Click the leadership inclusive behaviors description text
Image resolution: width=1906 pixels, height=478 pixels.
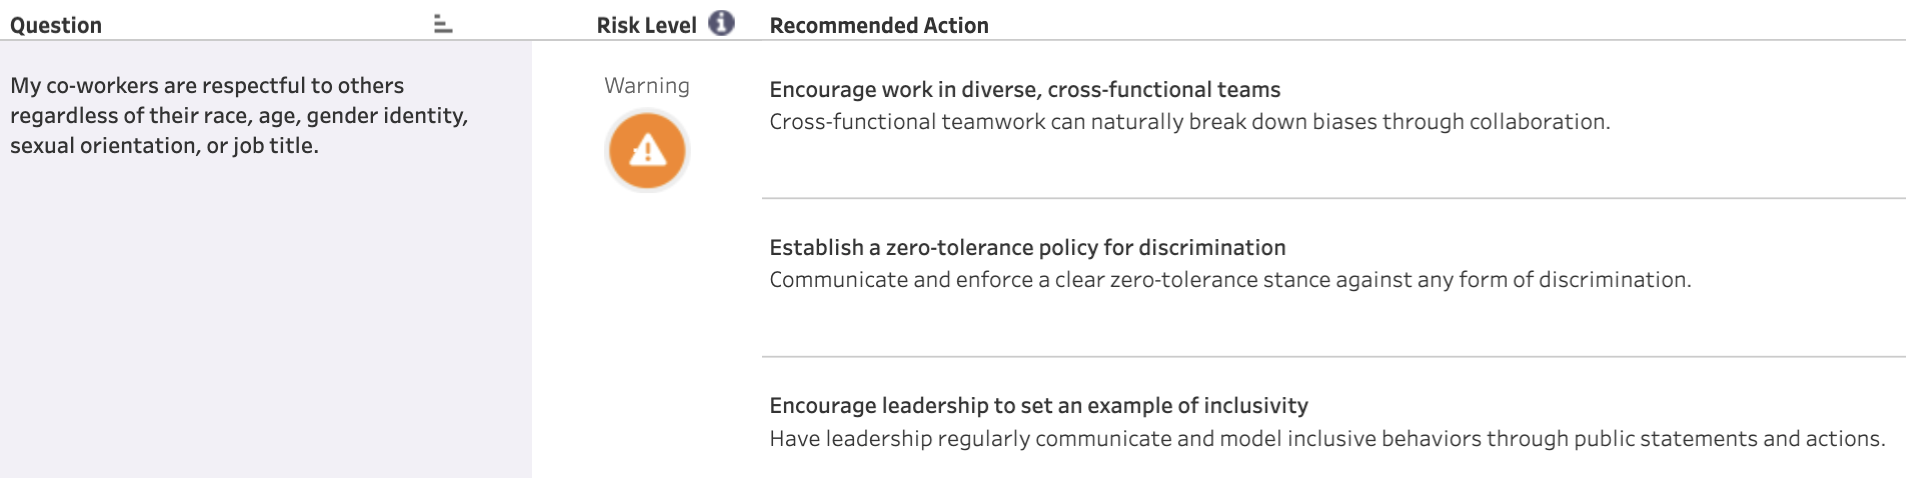pyautogui.click(x=1326, y=439)
